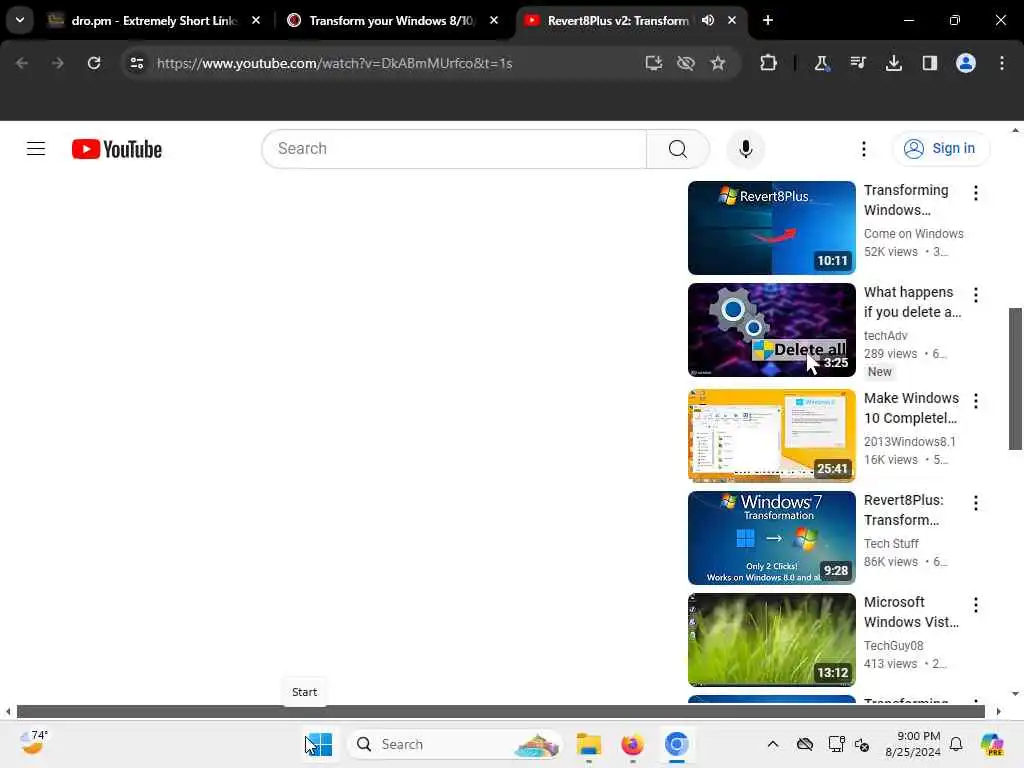Start voice search with the microphone
Screen dimensions: 1024x768
click(745, 149)
